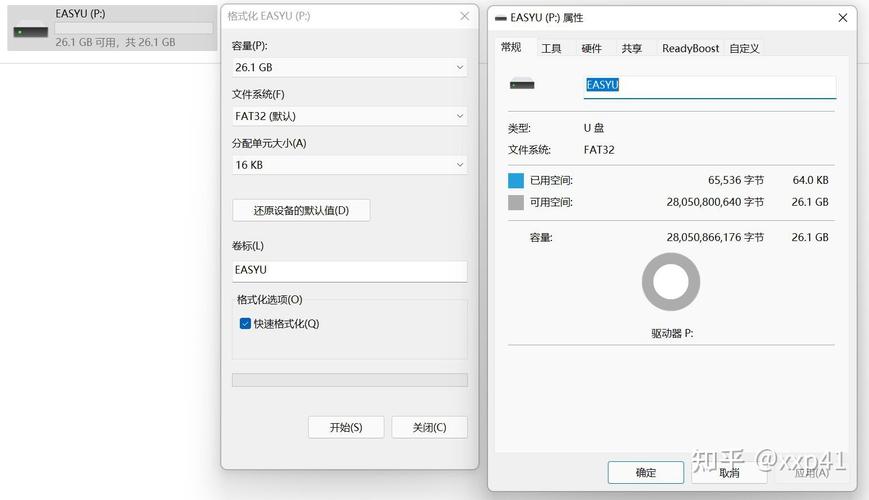Click the 'U 盘' type value
Screen dimensions: 869x500
pos(594,128)
